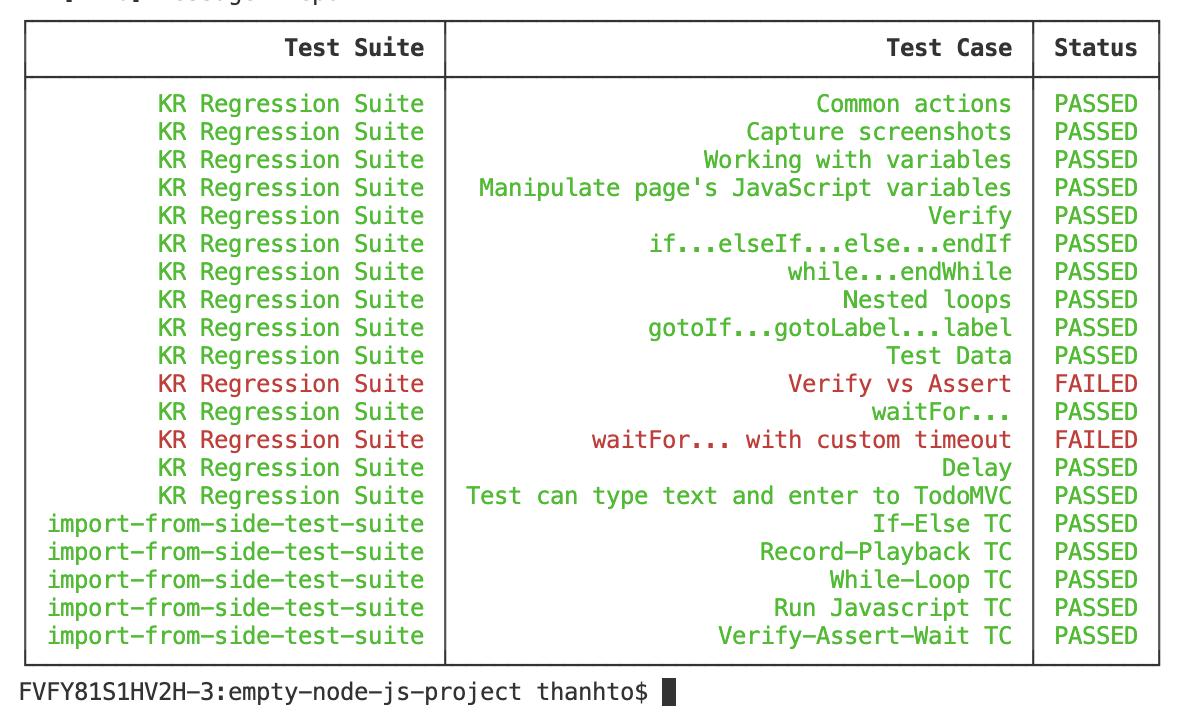Viewport: 1184px width, 706px height.
Task: Click the Delay test case
Action: click(x=976, y=468)
